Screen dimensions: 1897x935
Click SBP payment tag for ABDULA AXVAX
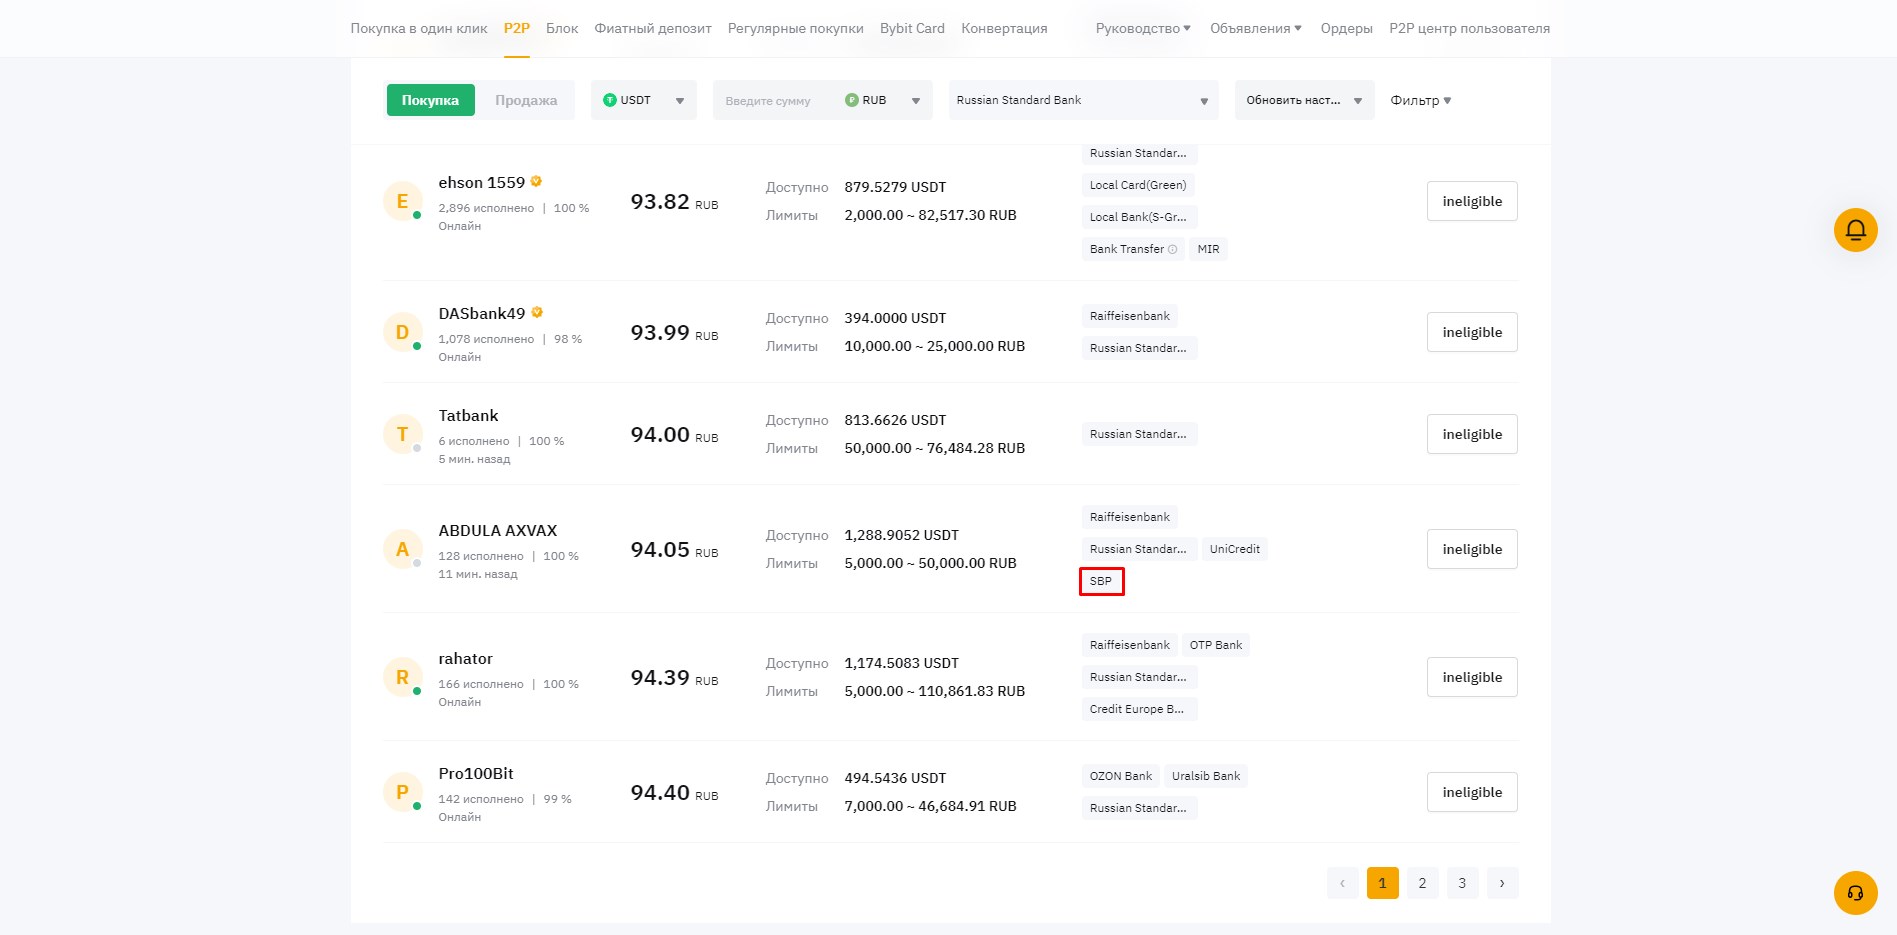click(1101, 581)
